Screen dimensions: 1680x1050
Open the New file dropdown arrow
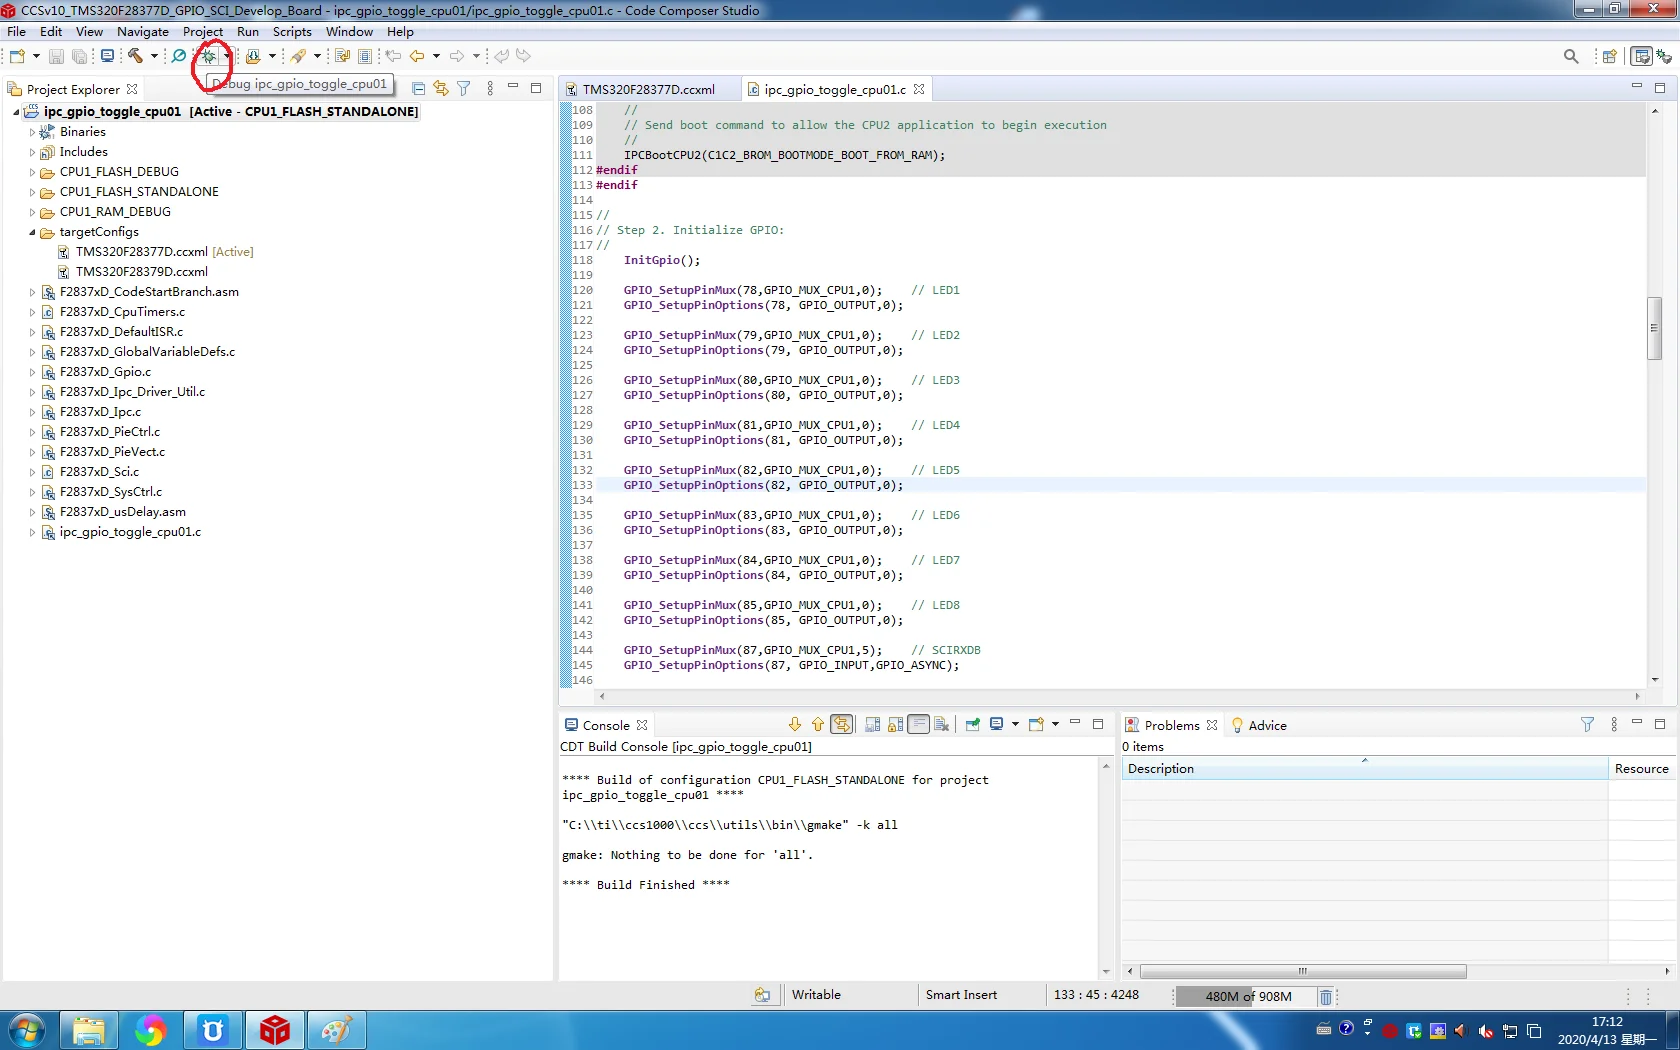[36, 56]
